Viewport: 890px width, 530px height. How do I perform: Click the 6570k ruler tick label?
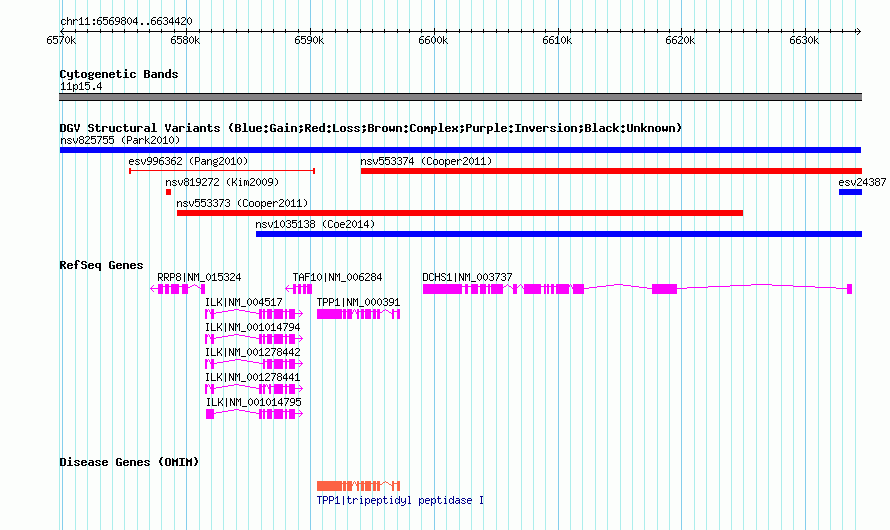coord(61,40)
